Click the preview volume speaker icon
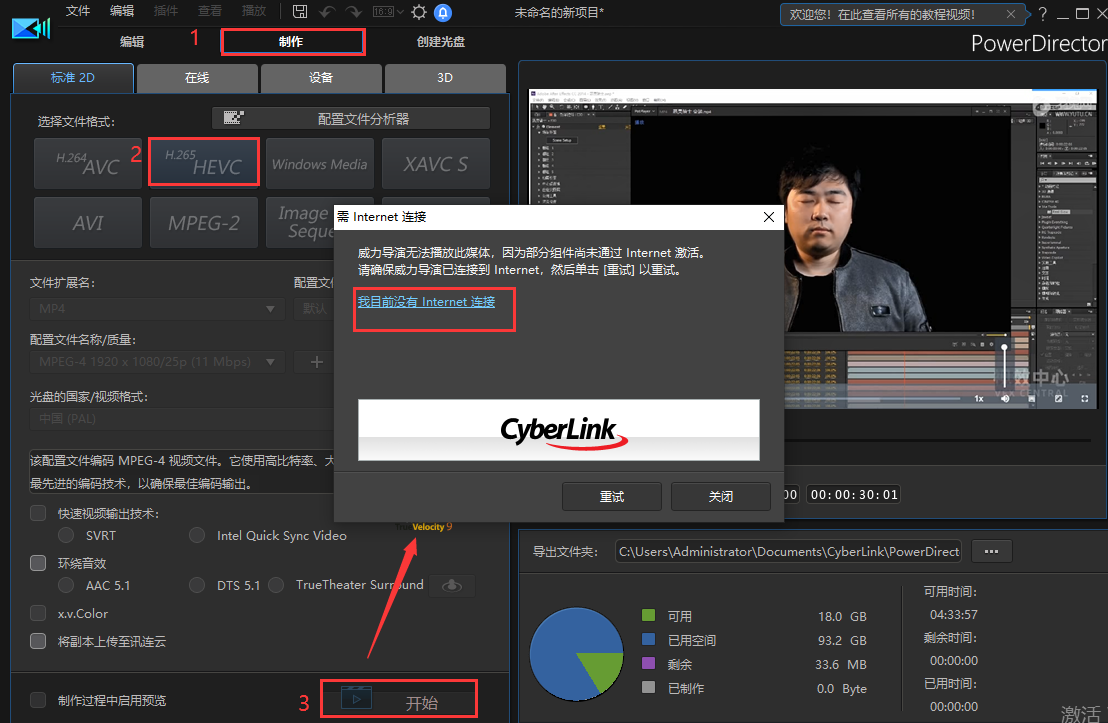The width and height of the screenshot is (1108, 723). [x=1005, y=399]
